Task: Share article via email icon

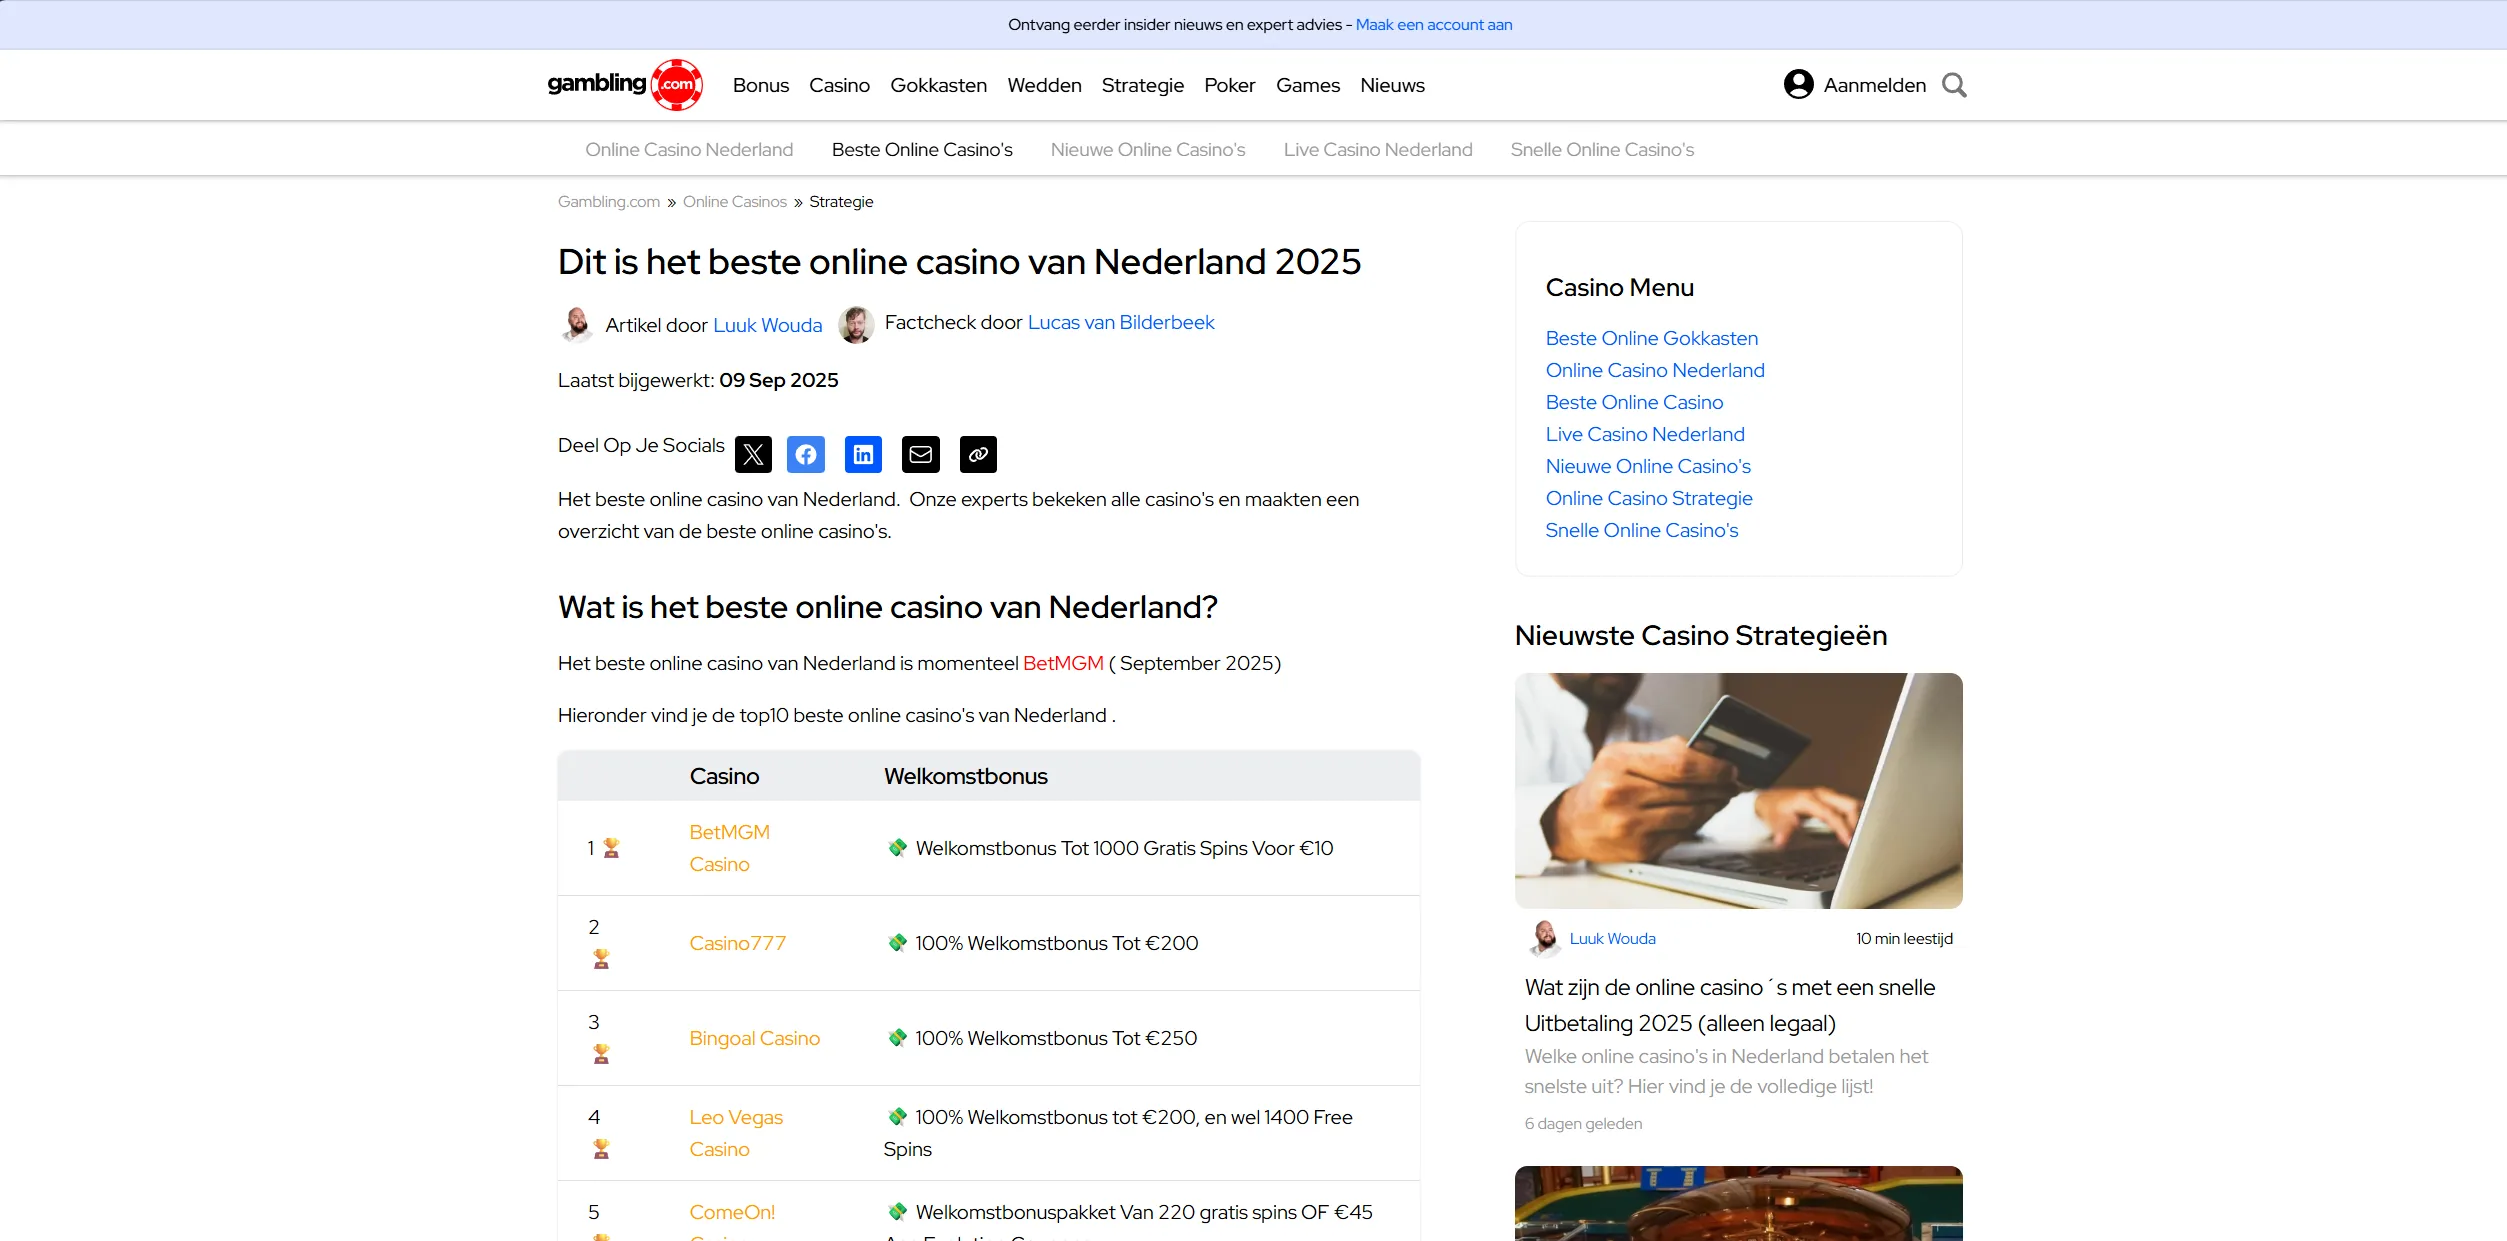Action: [x=921, y=454]
